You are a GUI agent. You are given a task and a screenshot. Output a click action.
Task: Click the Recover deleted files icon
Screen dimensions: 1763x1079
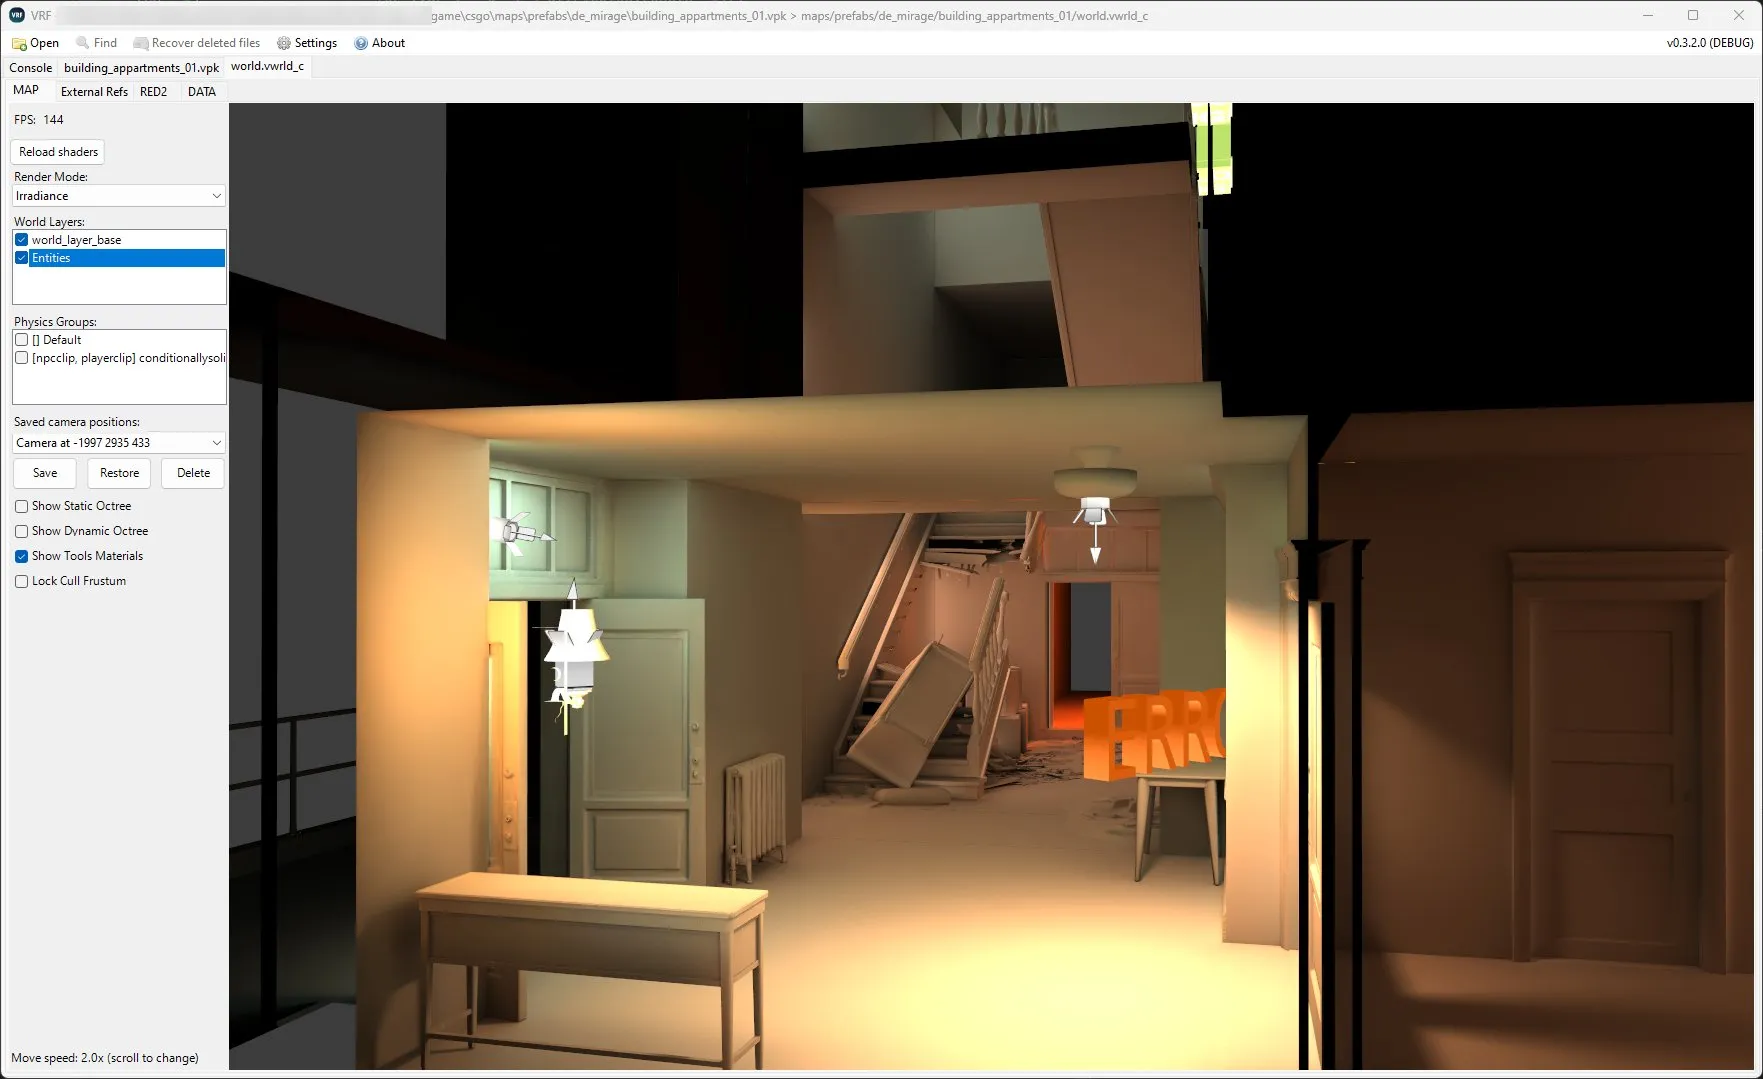click(141, 43)
